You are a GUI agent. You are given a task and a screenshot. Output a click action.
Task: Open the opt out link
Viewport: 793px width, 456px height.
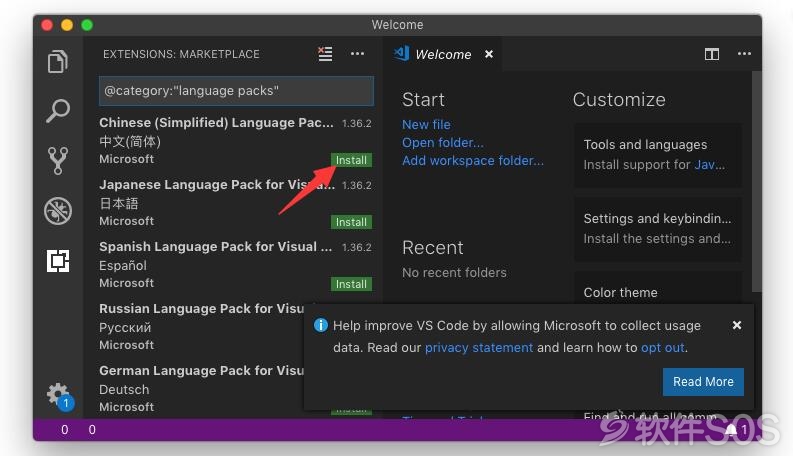(x=663, y=348)
